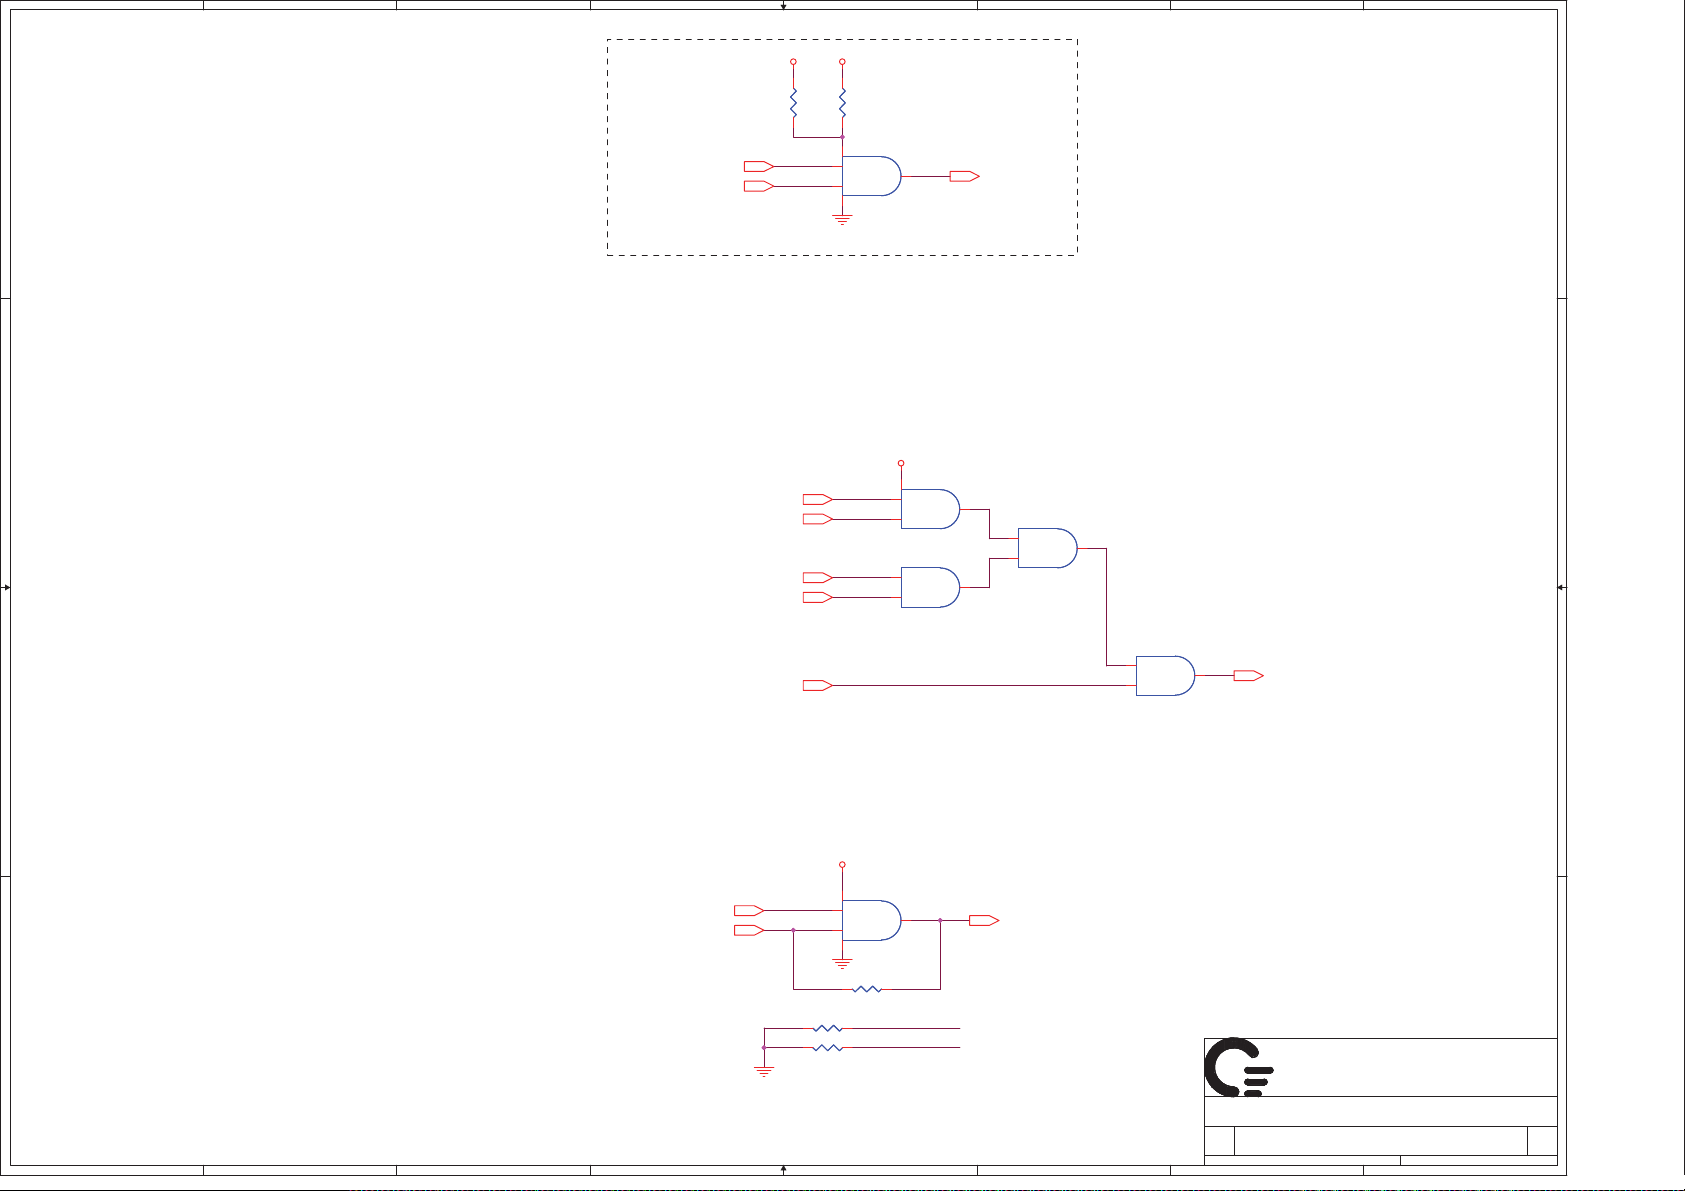1685x1191 pixels.
Task: Select the ground symbol inside the dashed box
Action: click(x=842, y=219)
